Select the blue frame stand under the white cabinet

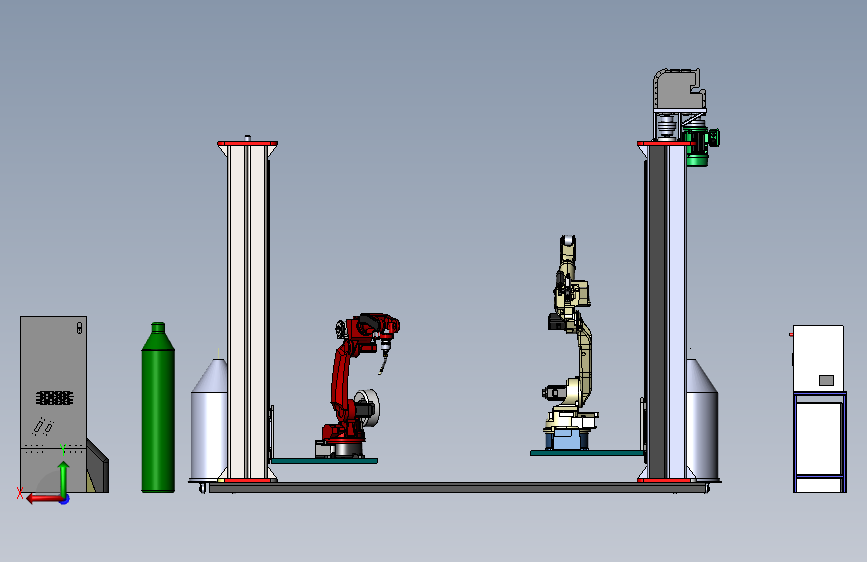click(x=819, y=442)
